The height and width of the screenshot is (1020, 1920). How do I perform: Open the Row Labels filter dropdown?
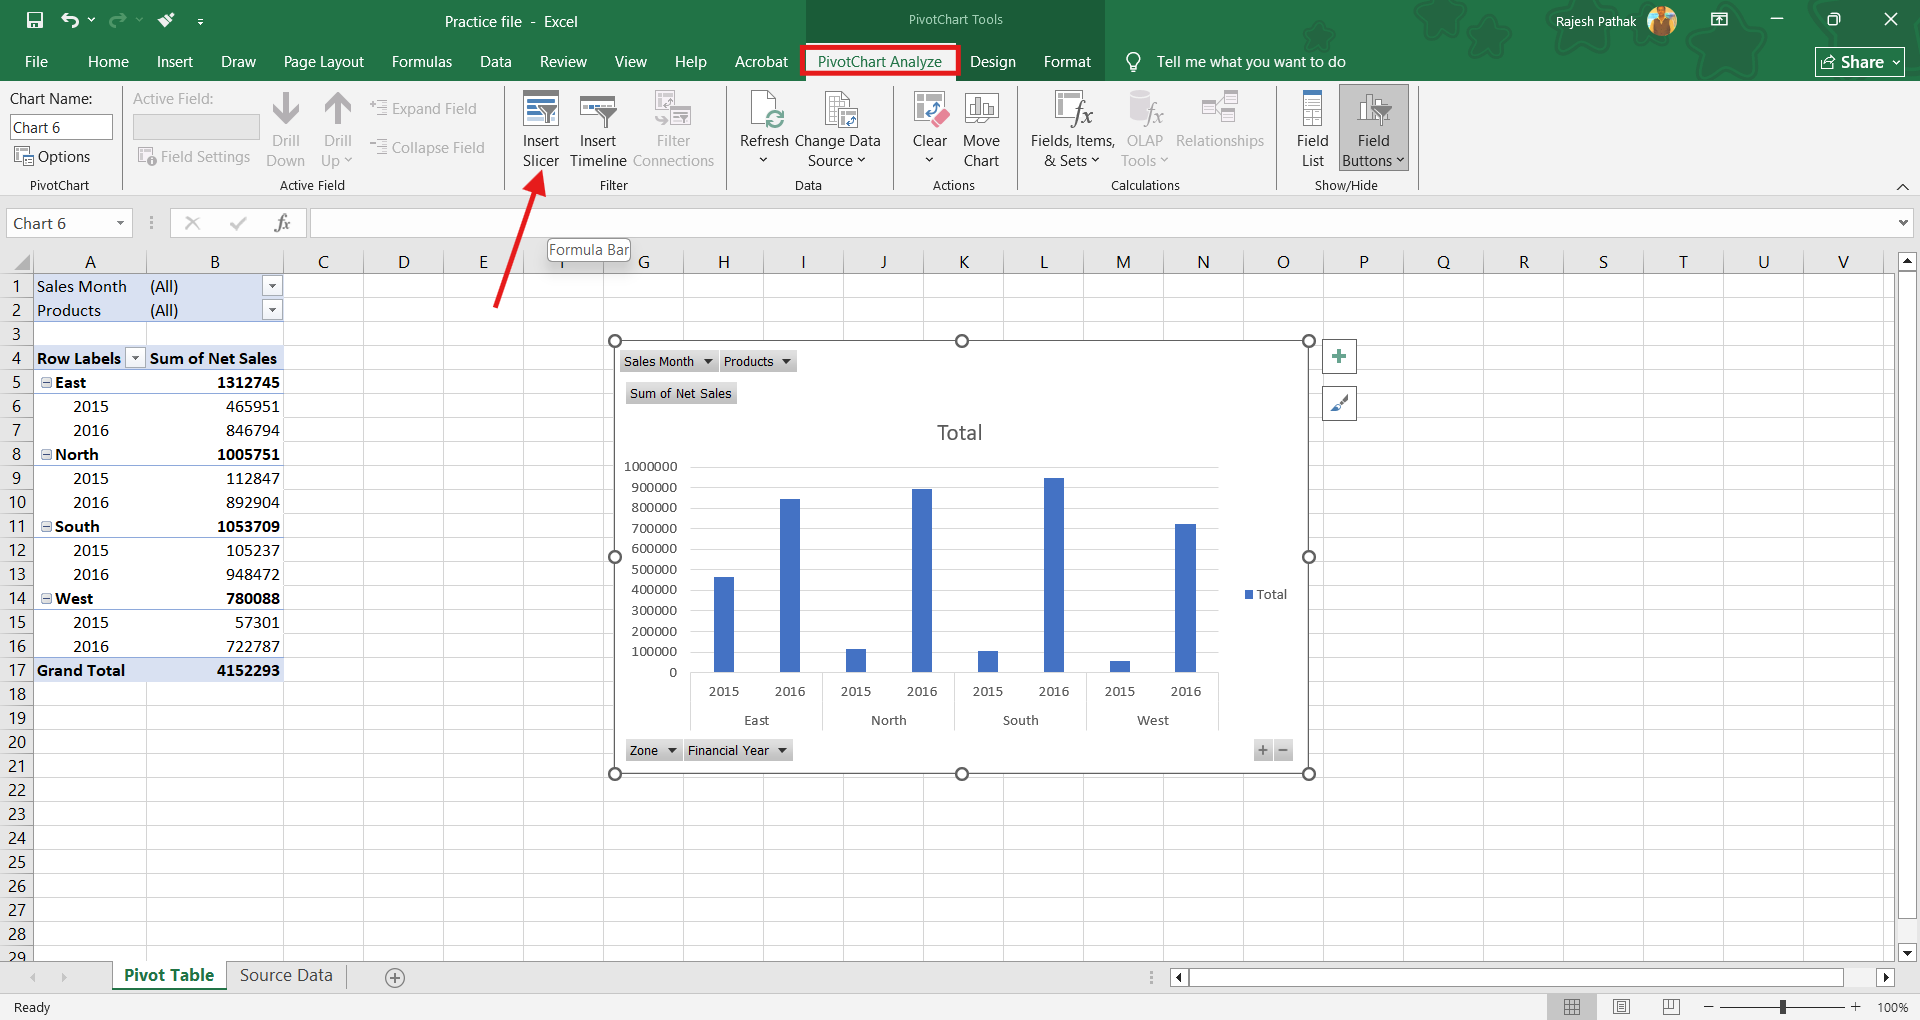135,359
